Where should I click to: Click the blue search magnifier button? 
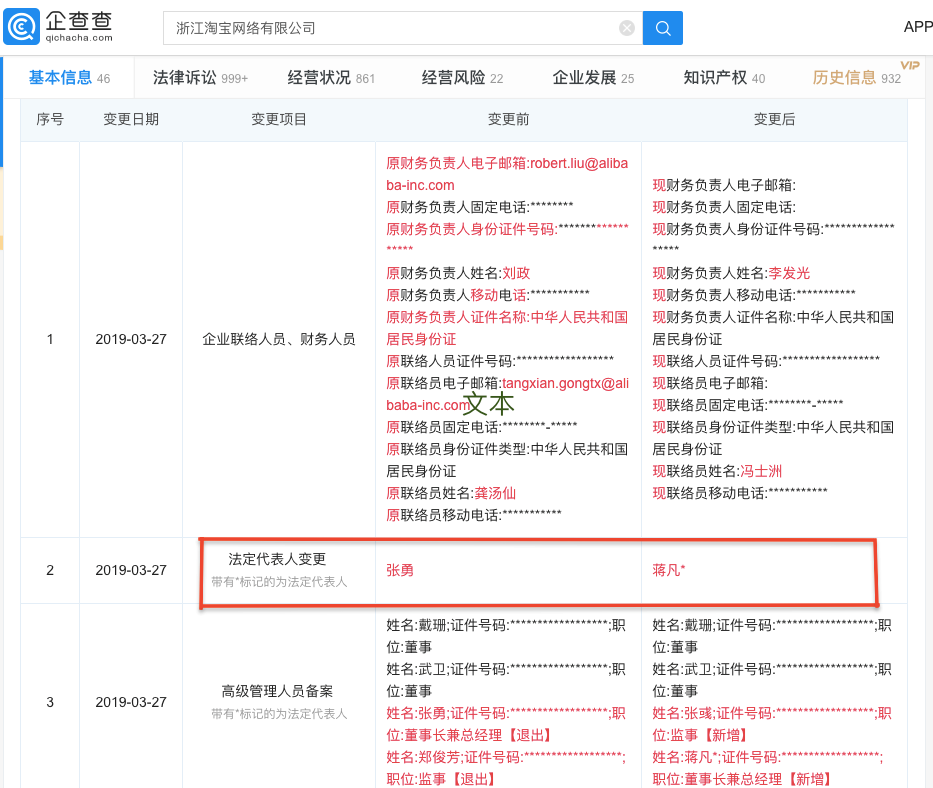pos(662,28)
